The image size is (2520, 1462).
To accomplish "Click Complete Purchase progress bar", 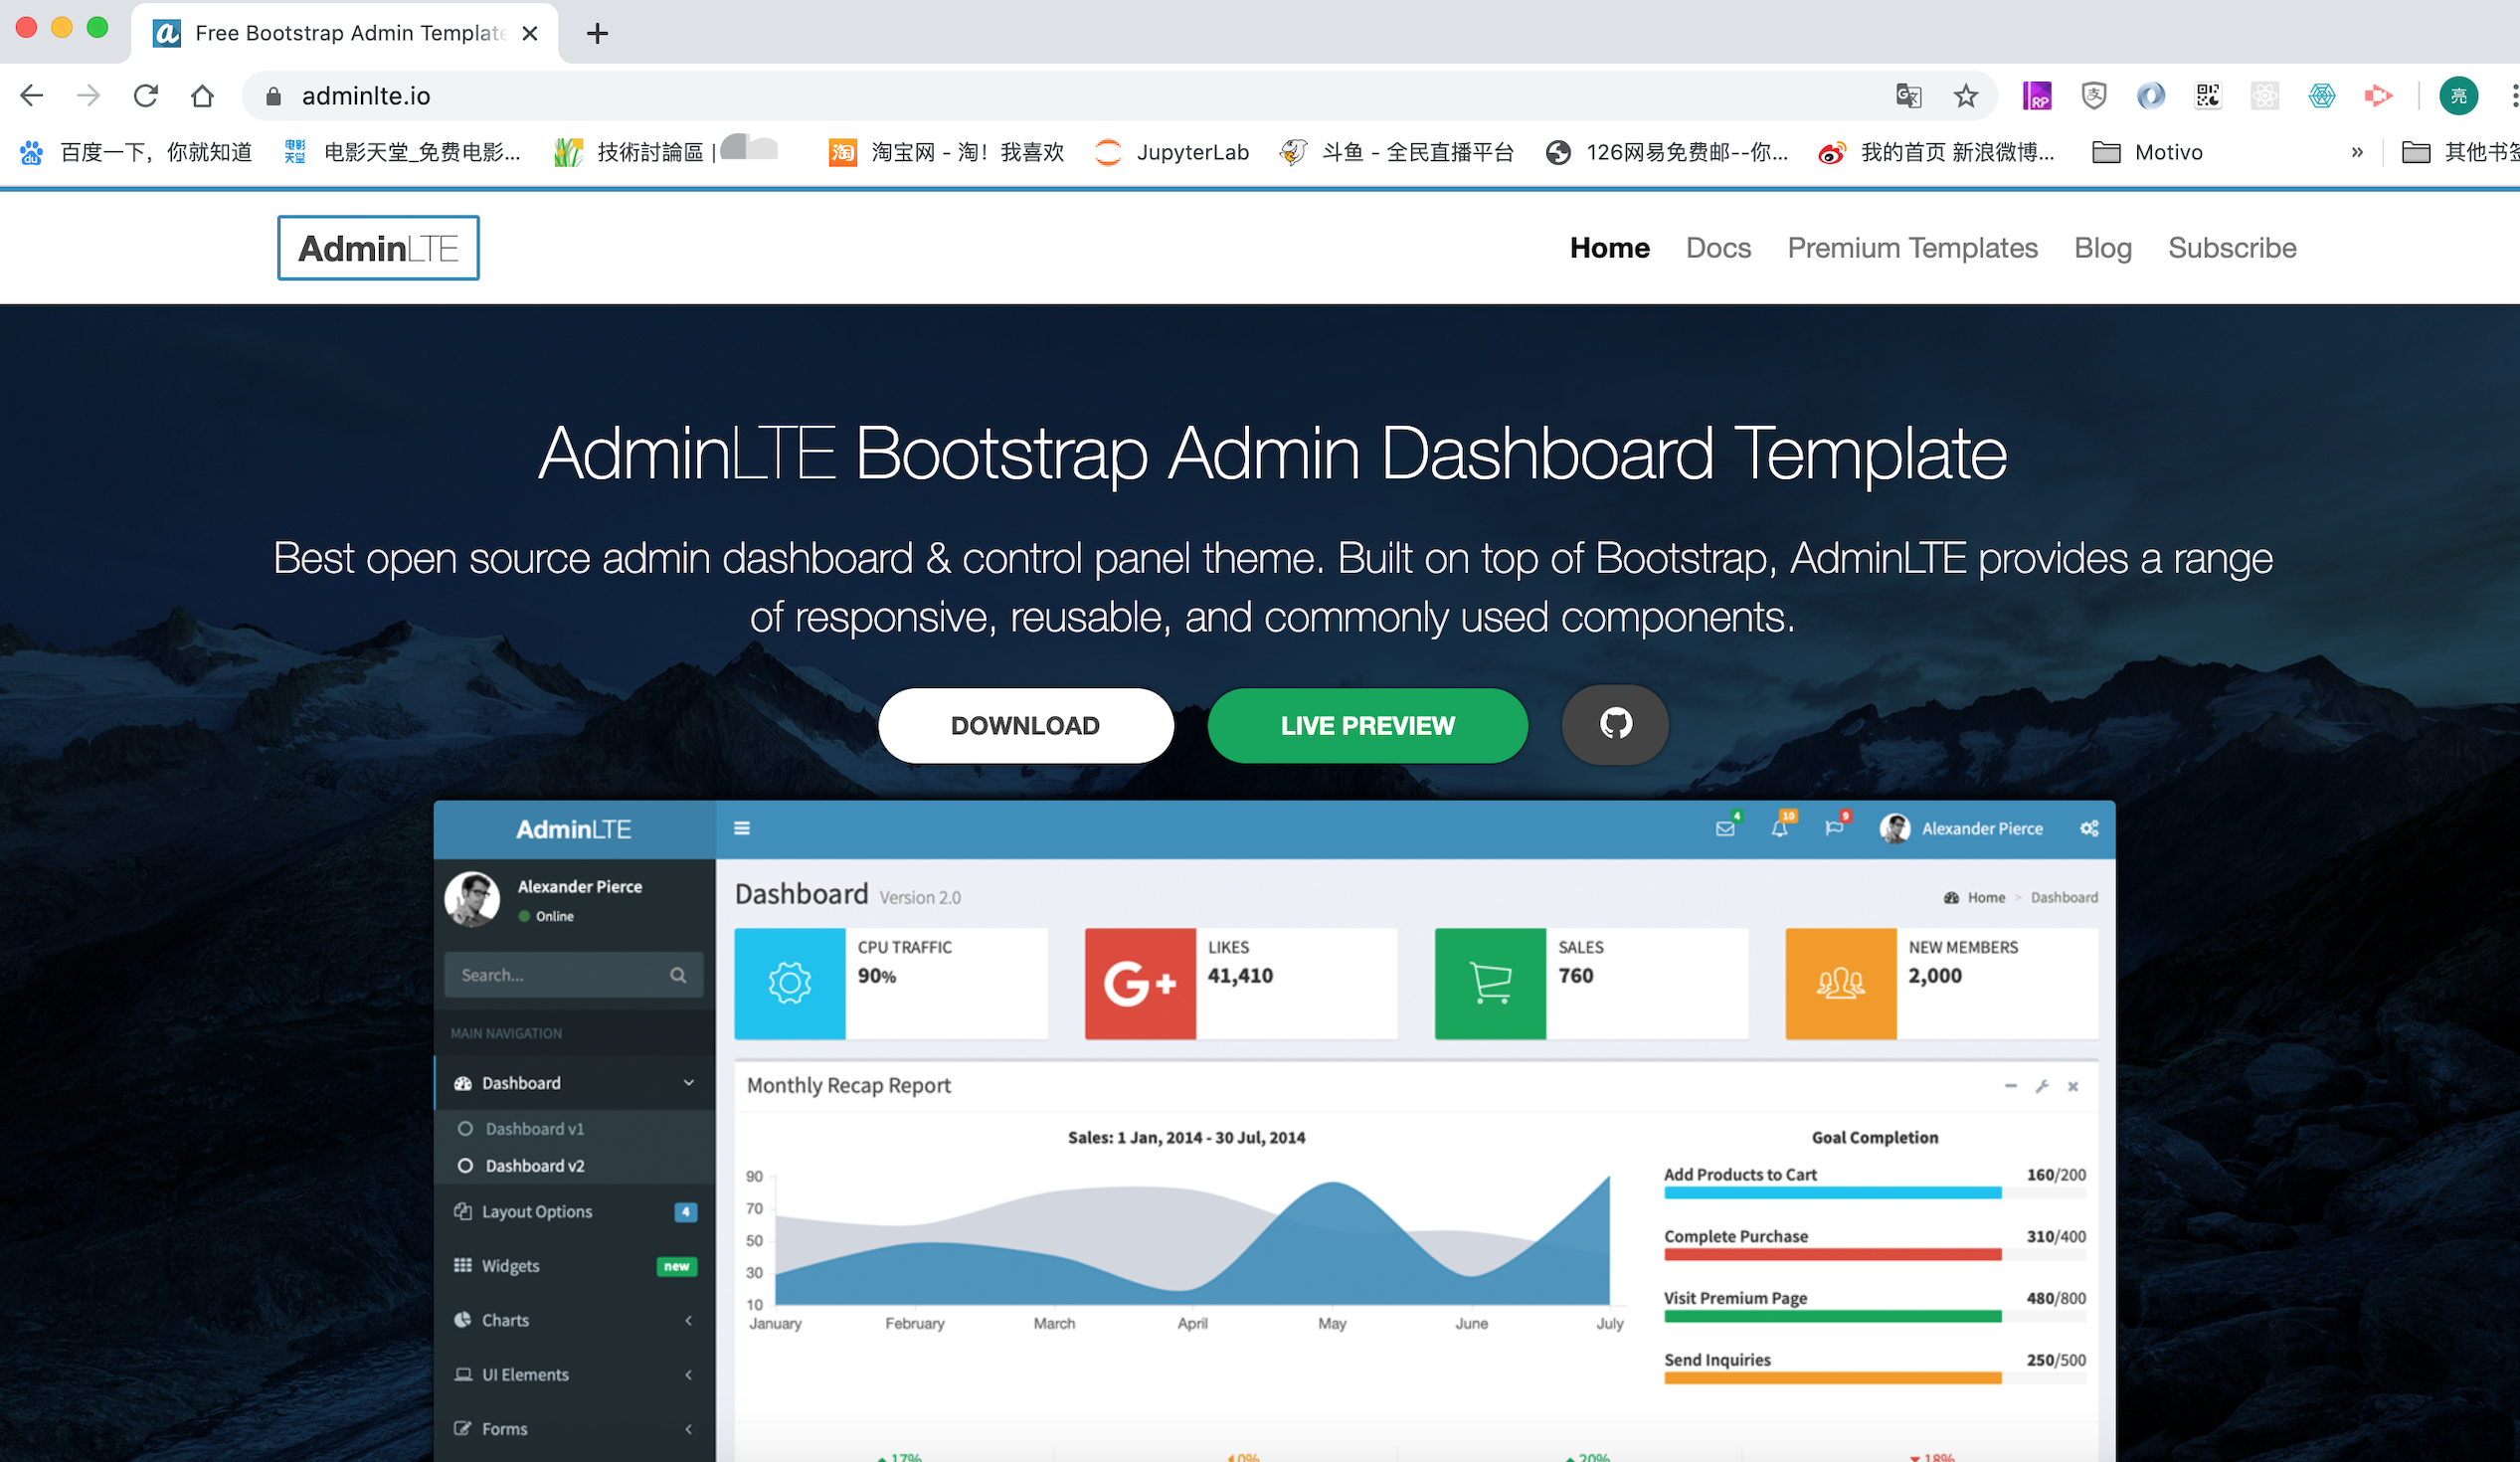I will pyautogui.click(x=1875, y=1255).
